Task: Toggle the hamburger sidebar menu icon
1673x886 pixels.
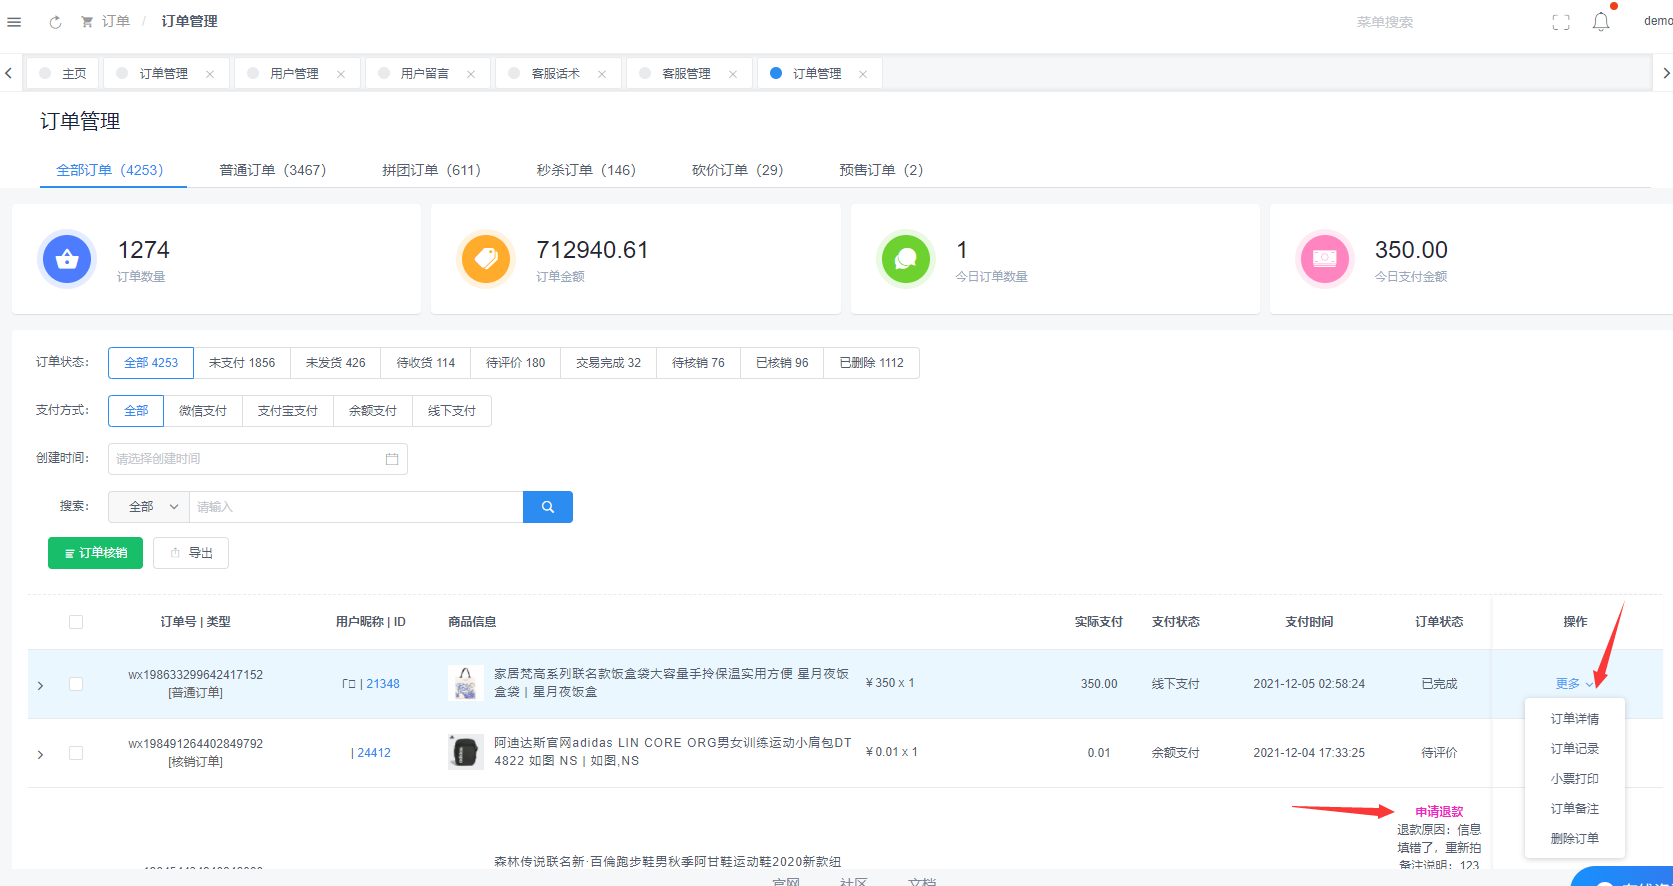Action: pos(14,22)
